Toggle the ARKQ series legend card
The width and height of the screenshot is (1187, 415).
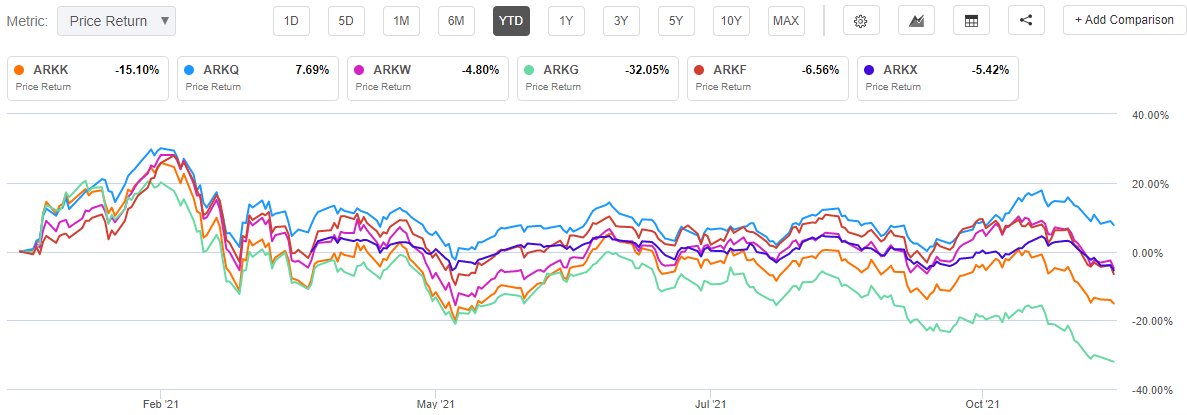coord(258,78)
